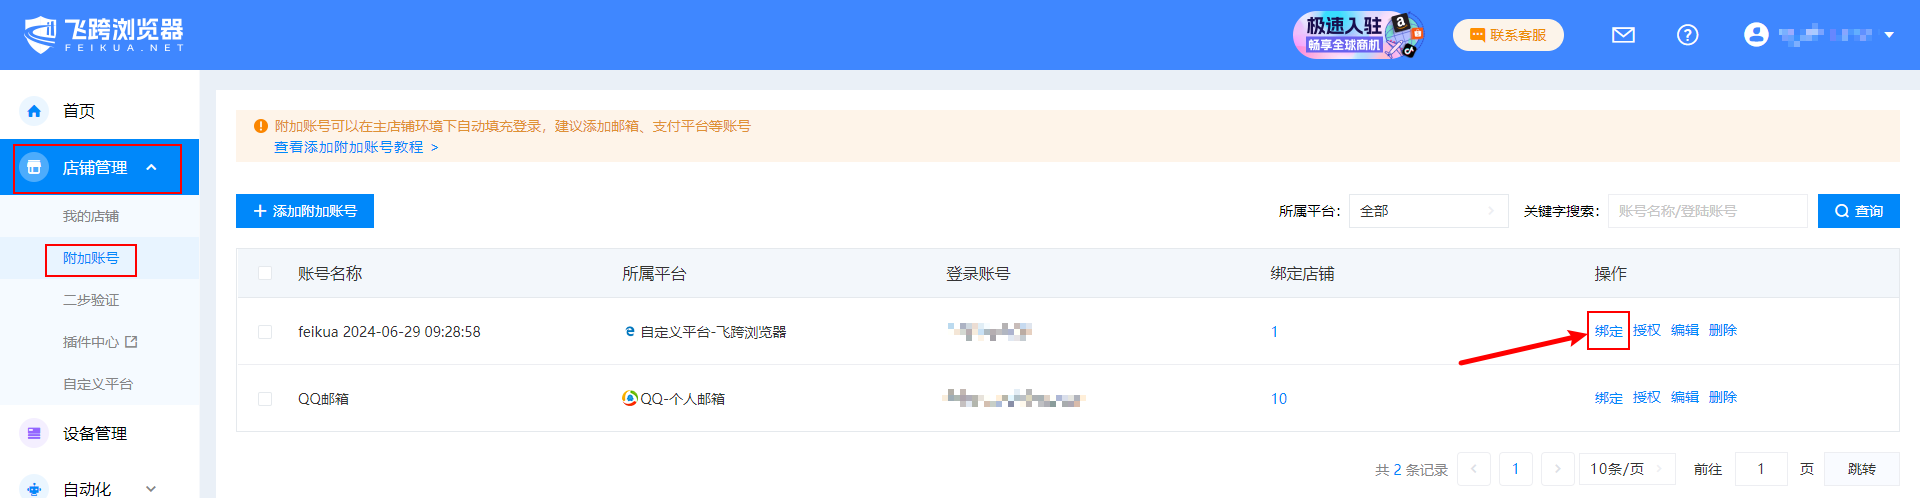Click the keyword search input field
This screenshot has width=1920, height=498.
[x=1706, y=211]
